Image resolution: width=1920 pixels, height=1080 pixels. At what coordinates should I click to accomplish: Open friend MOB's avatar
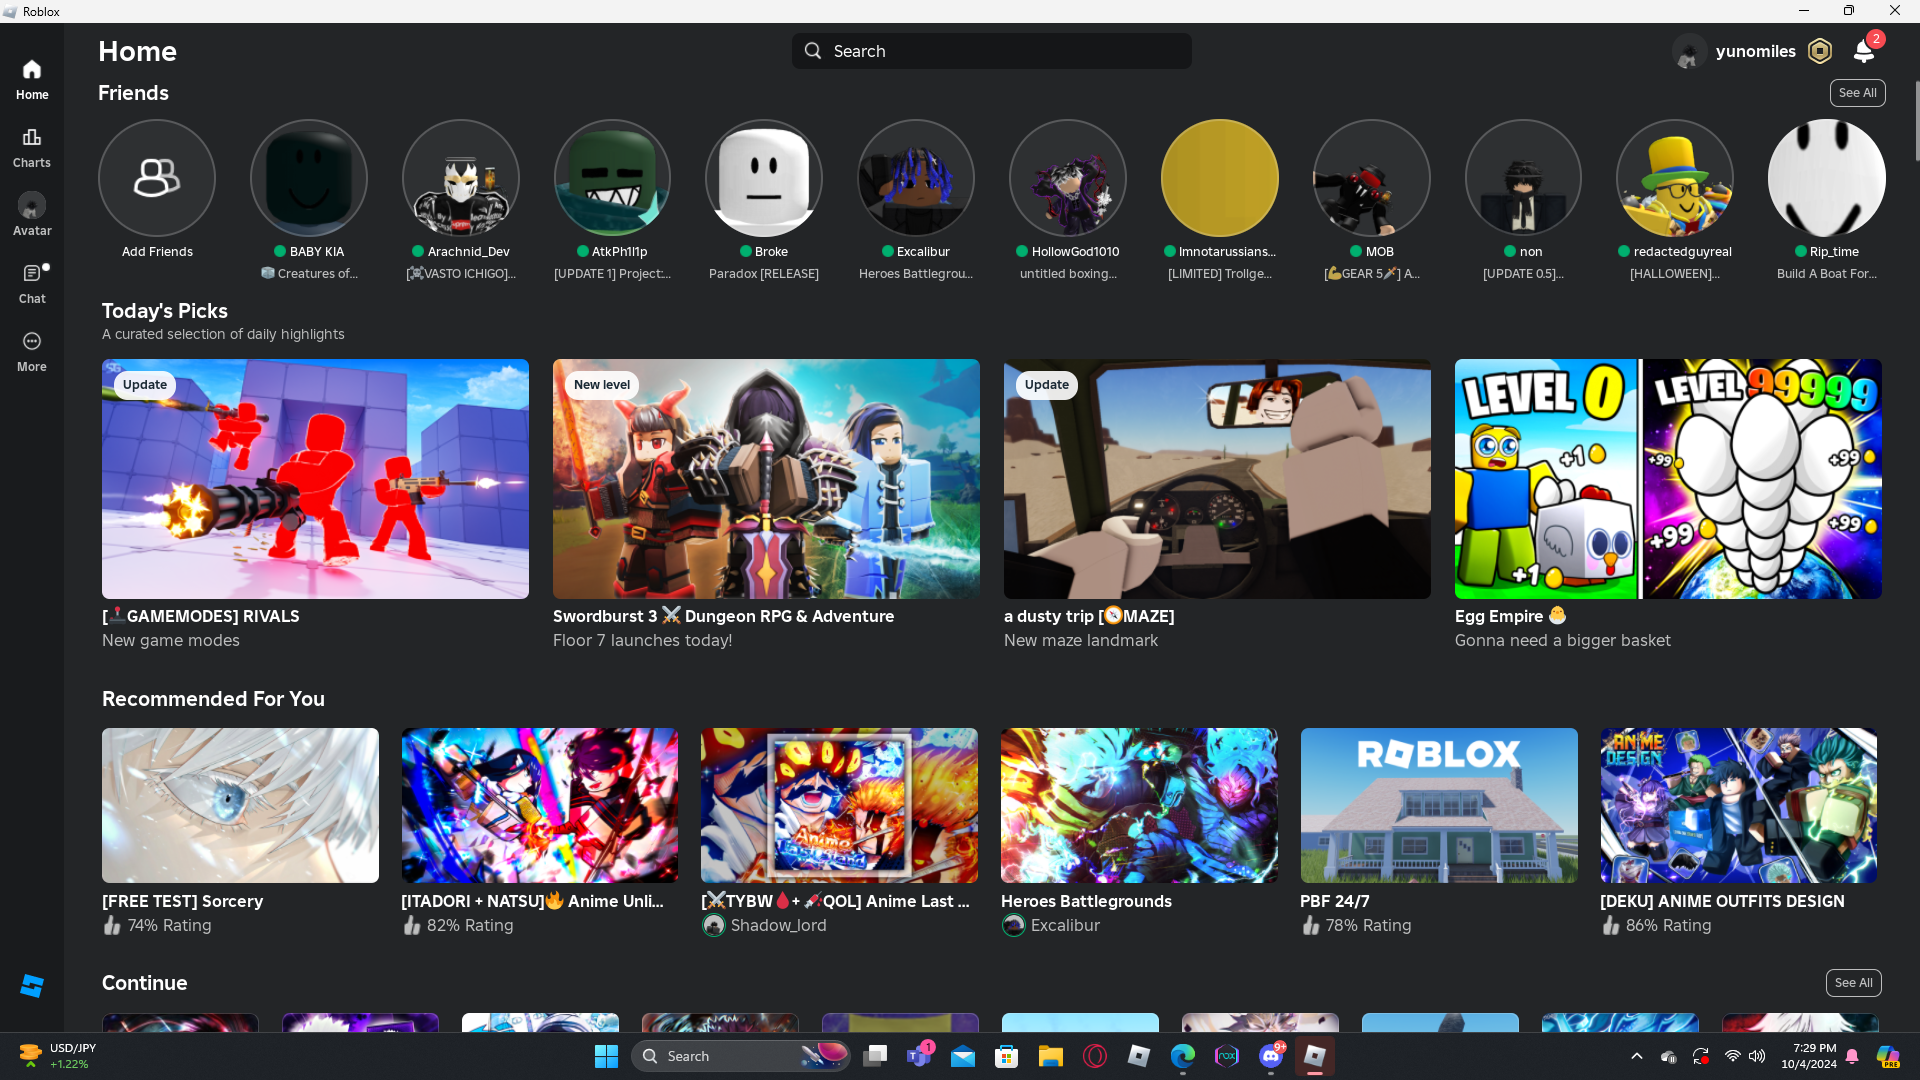coord(1372,178)
